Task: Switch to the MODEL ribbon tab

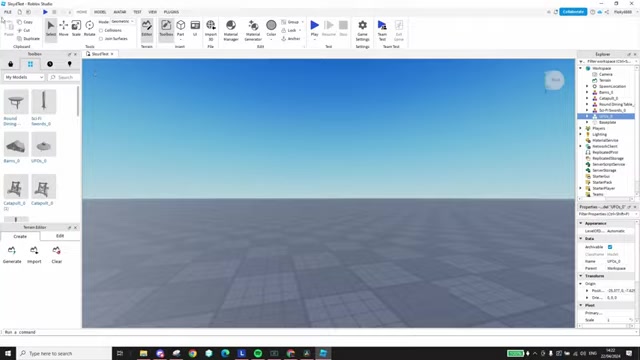Action: [100, 12]
